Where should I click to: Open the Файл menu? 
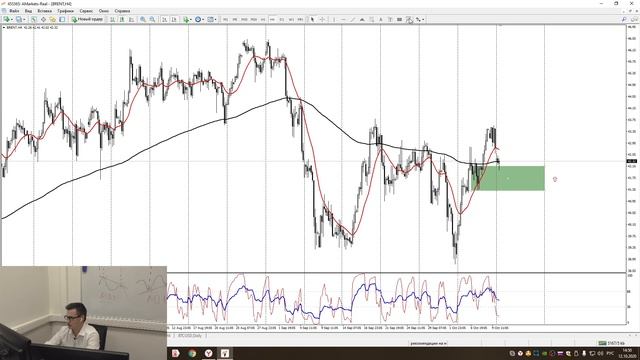click(x=14, y=11)
